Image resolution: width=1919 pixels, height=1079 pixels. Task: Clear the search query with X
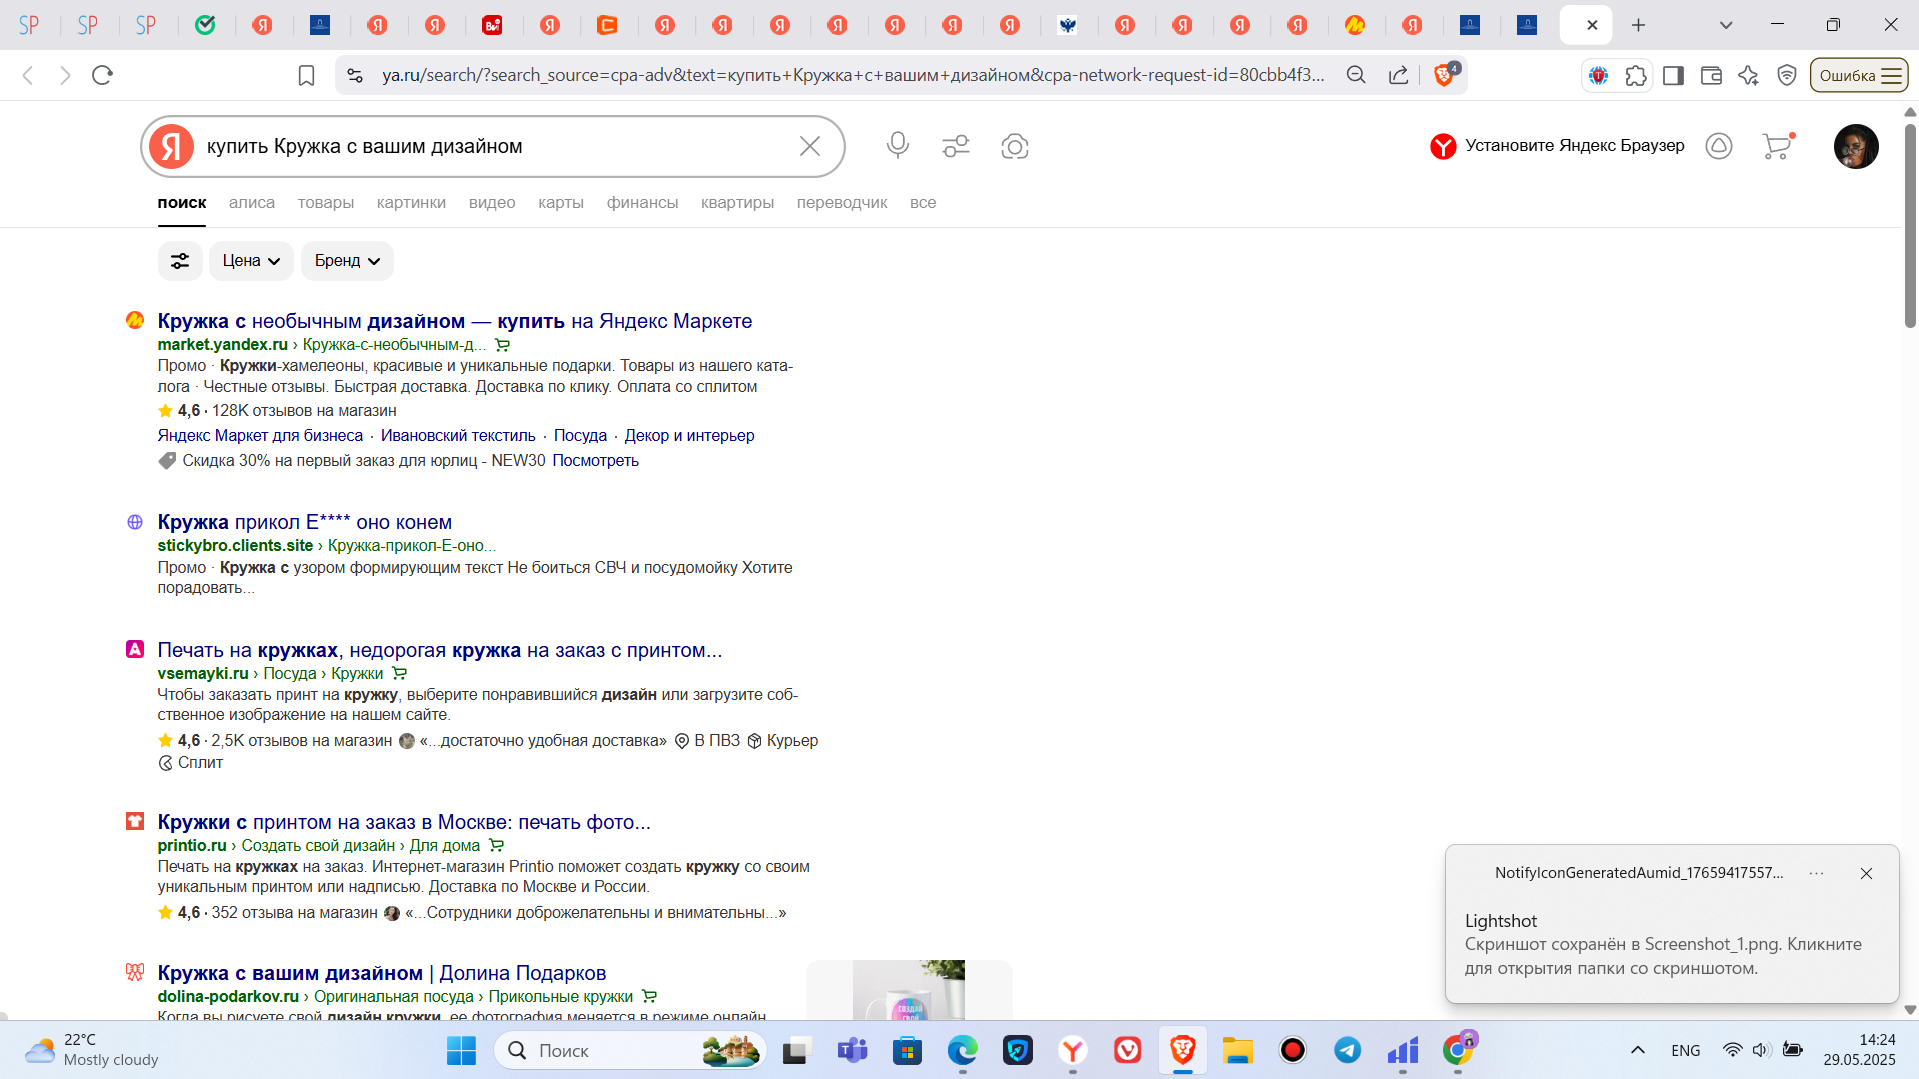(810, 146)
